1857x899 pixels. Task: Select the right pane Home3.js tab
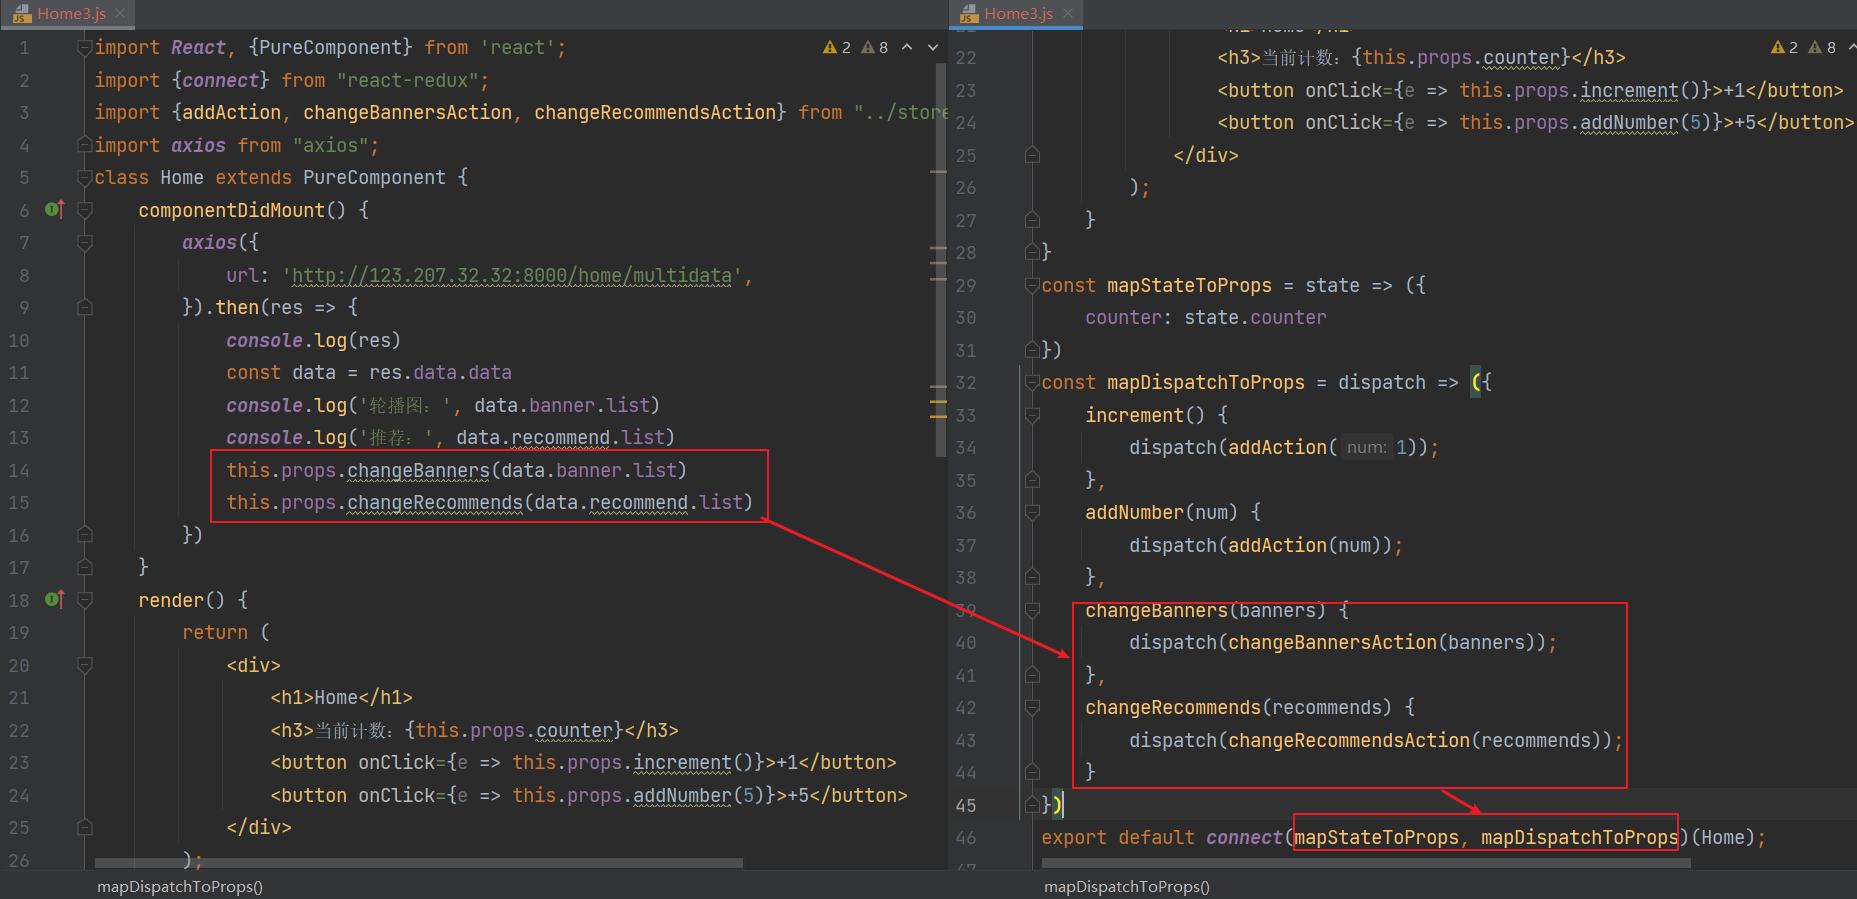coord(1016,13)
